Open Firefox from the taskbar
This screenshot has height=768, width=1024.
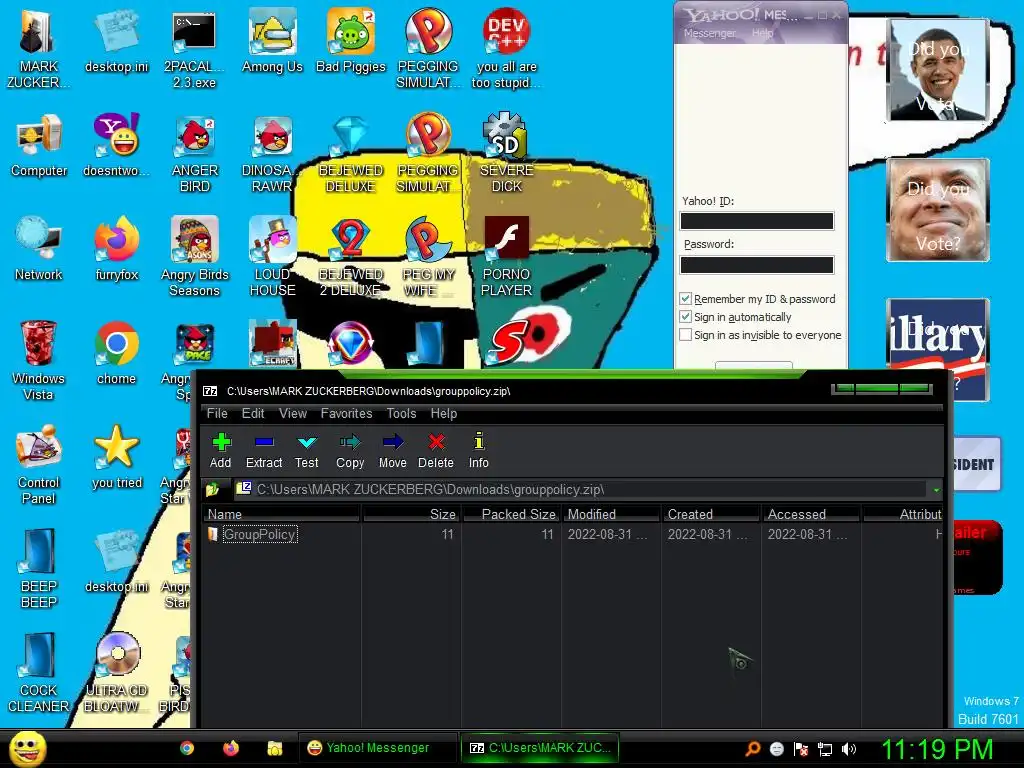pos(231,748)
